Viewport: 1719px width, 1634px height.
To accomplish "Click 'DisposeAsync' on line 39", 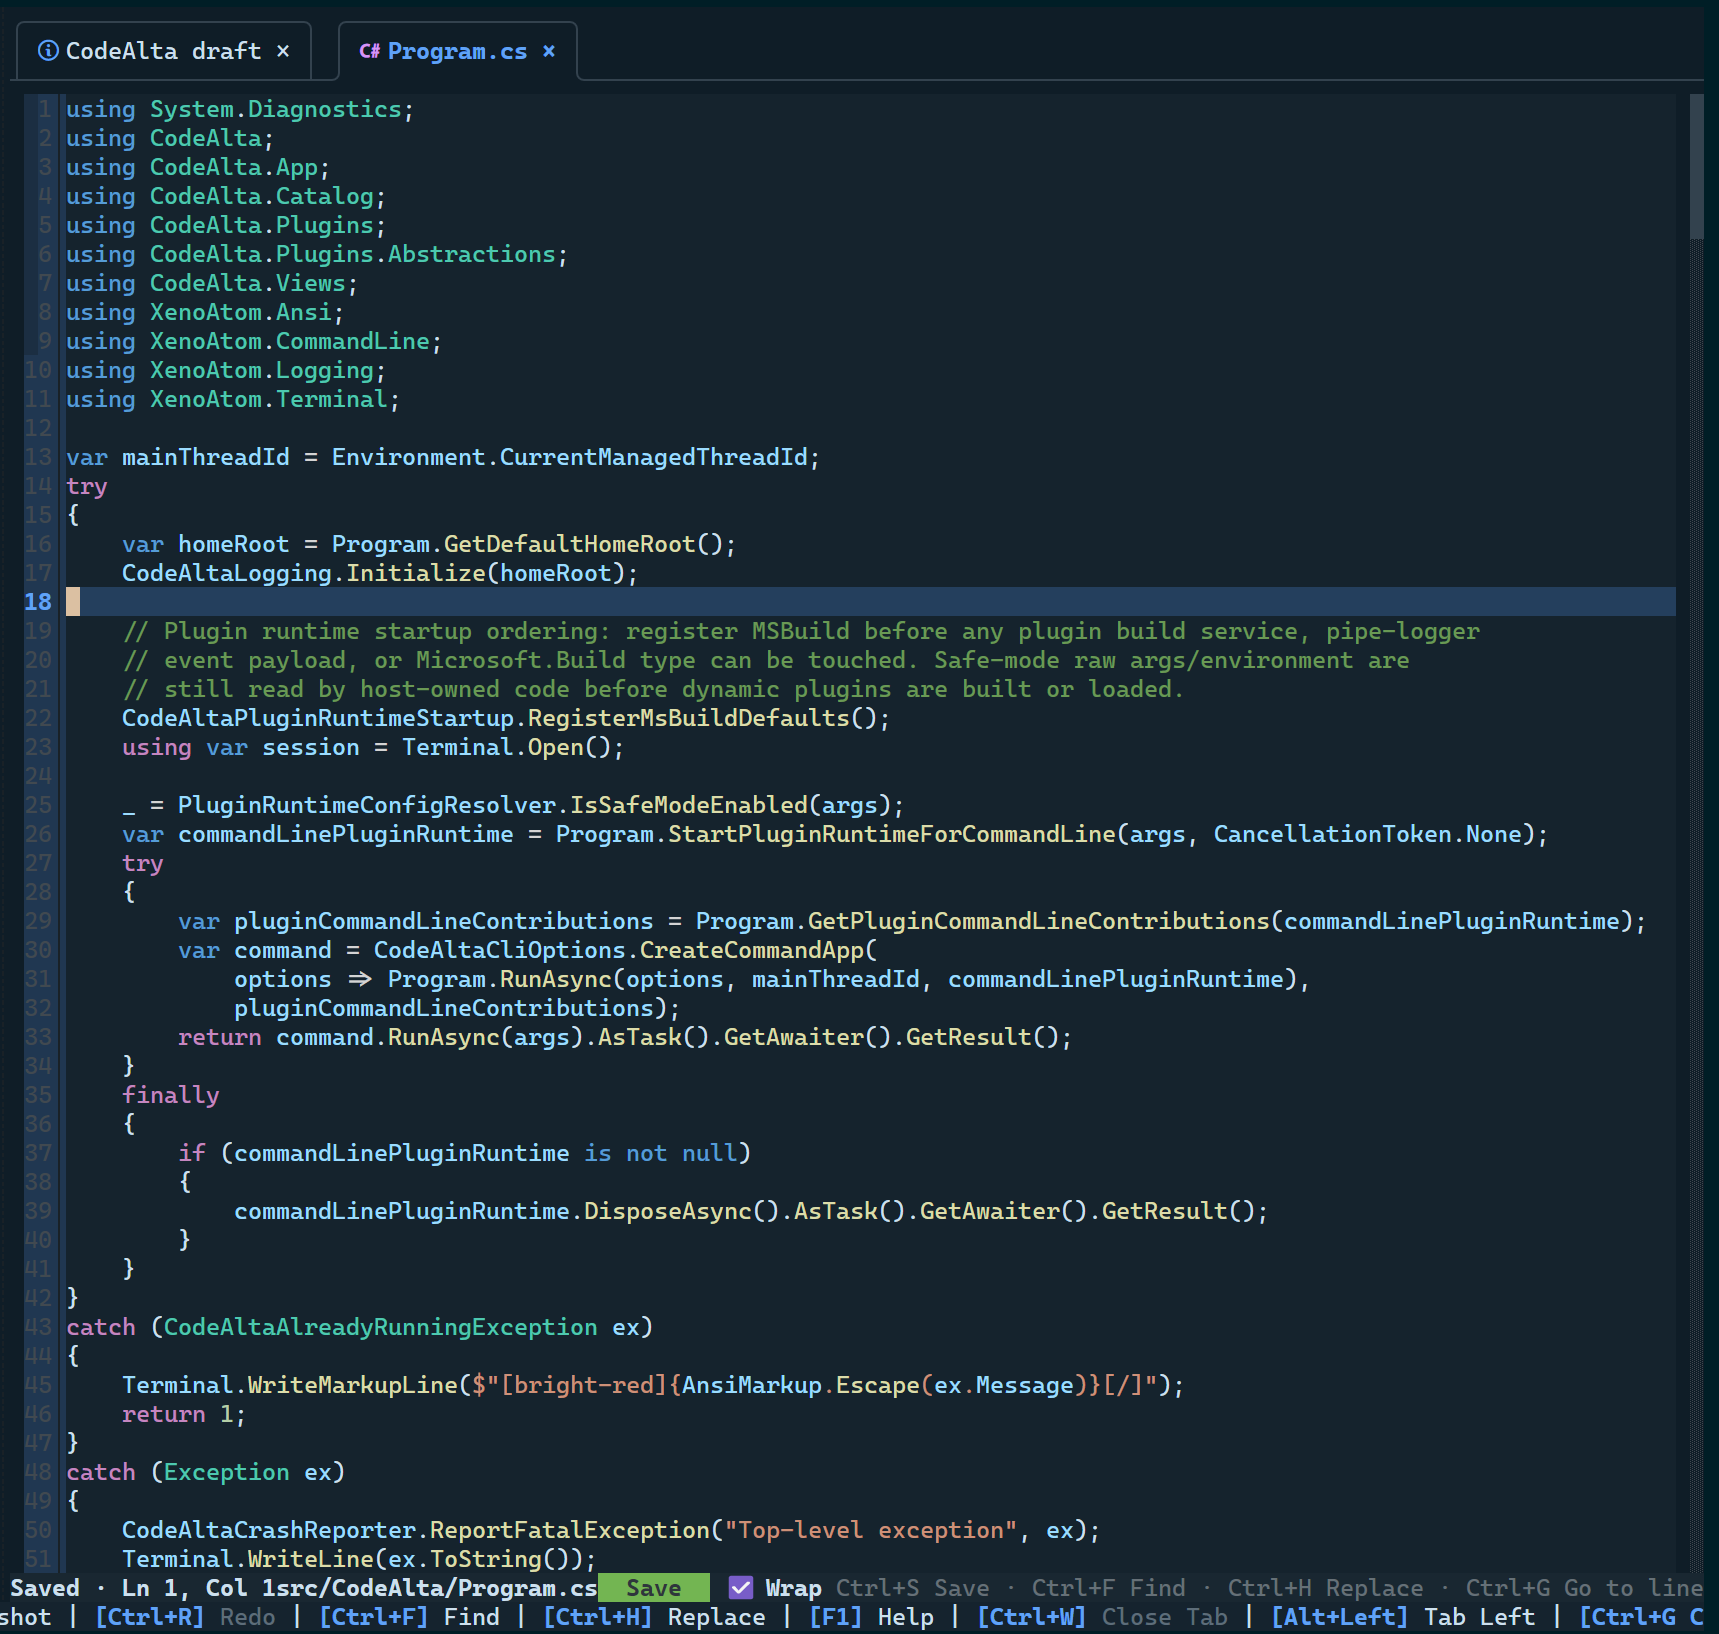I will tap(668, 1211).
